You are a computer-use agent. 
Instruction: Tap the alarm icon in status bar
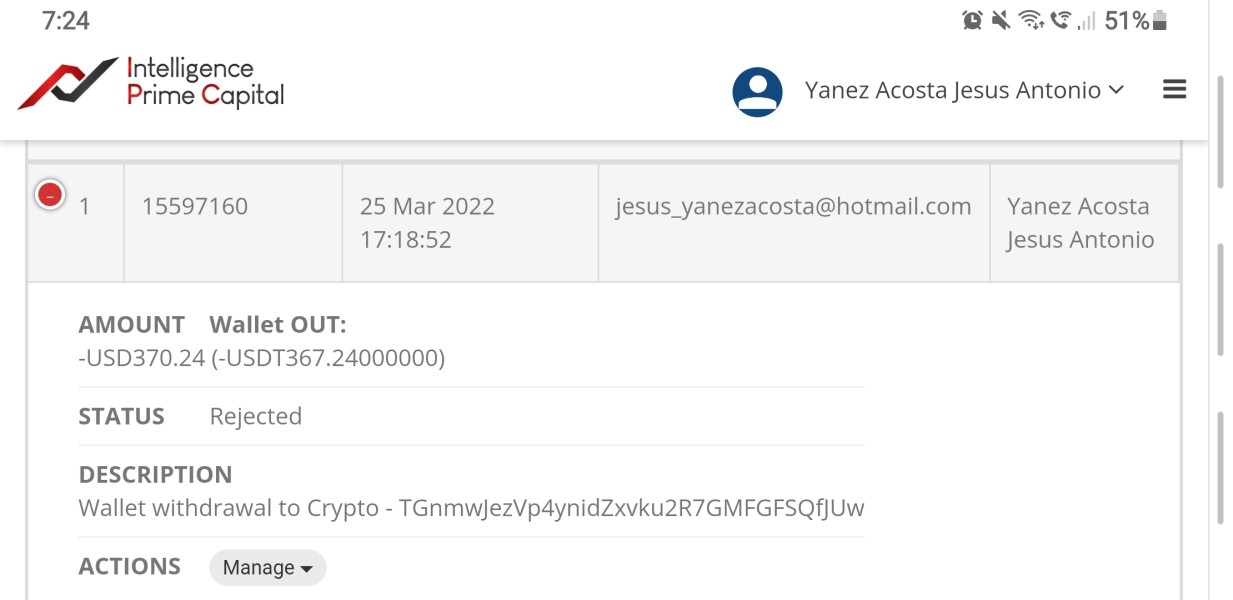972,20
